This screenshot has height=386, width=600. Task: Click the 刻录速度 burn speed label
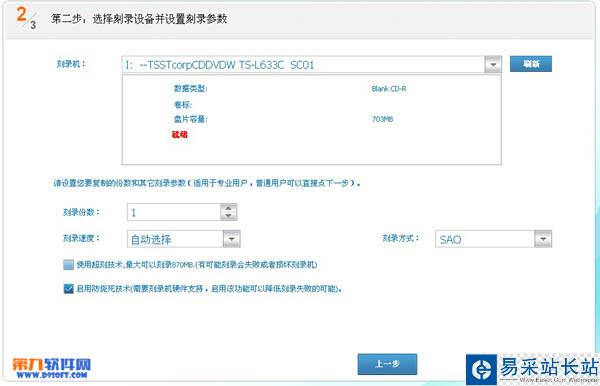81,238
